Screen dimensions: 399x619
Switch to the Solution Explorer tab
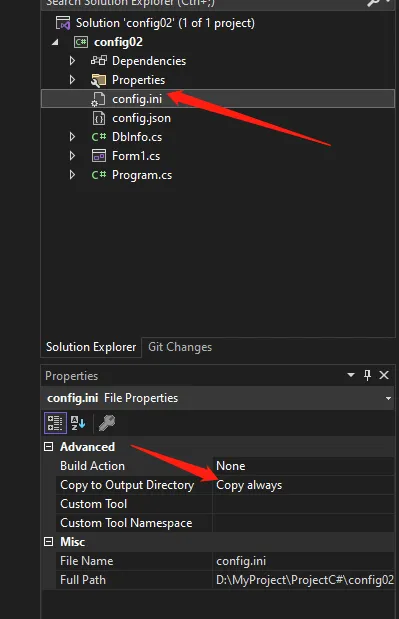(91, 347)
